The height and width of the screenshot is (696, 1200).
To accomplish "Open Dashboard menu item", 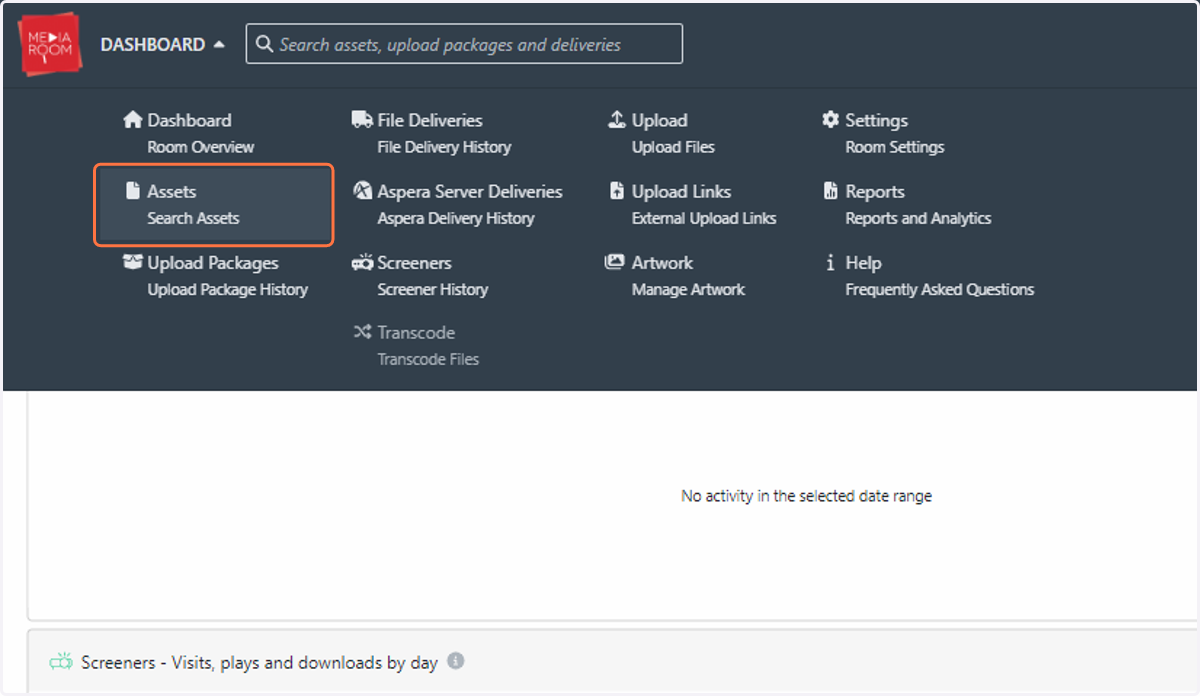I will pyautogui.click(x=189, y=120).
